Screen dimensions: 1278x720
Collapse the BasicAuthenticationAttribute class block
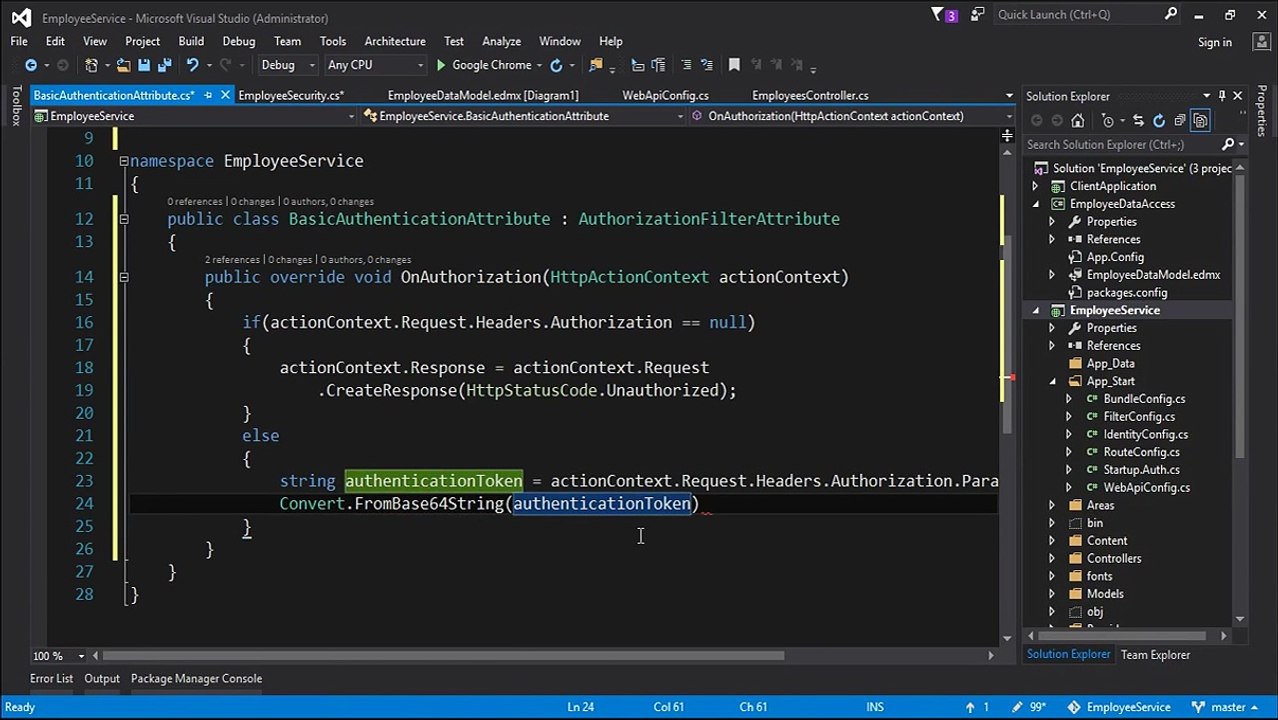124,219
